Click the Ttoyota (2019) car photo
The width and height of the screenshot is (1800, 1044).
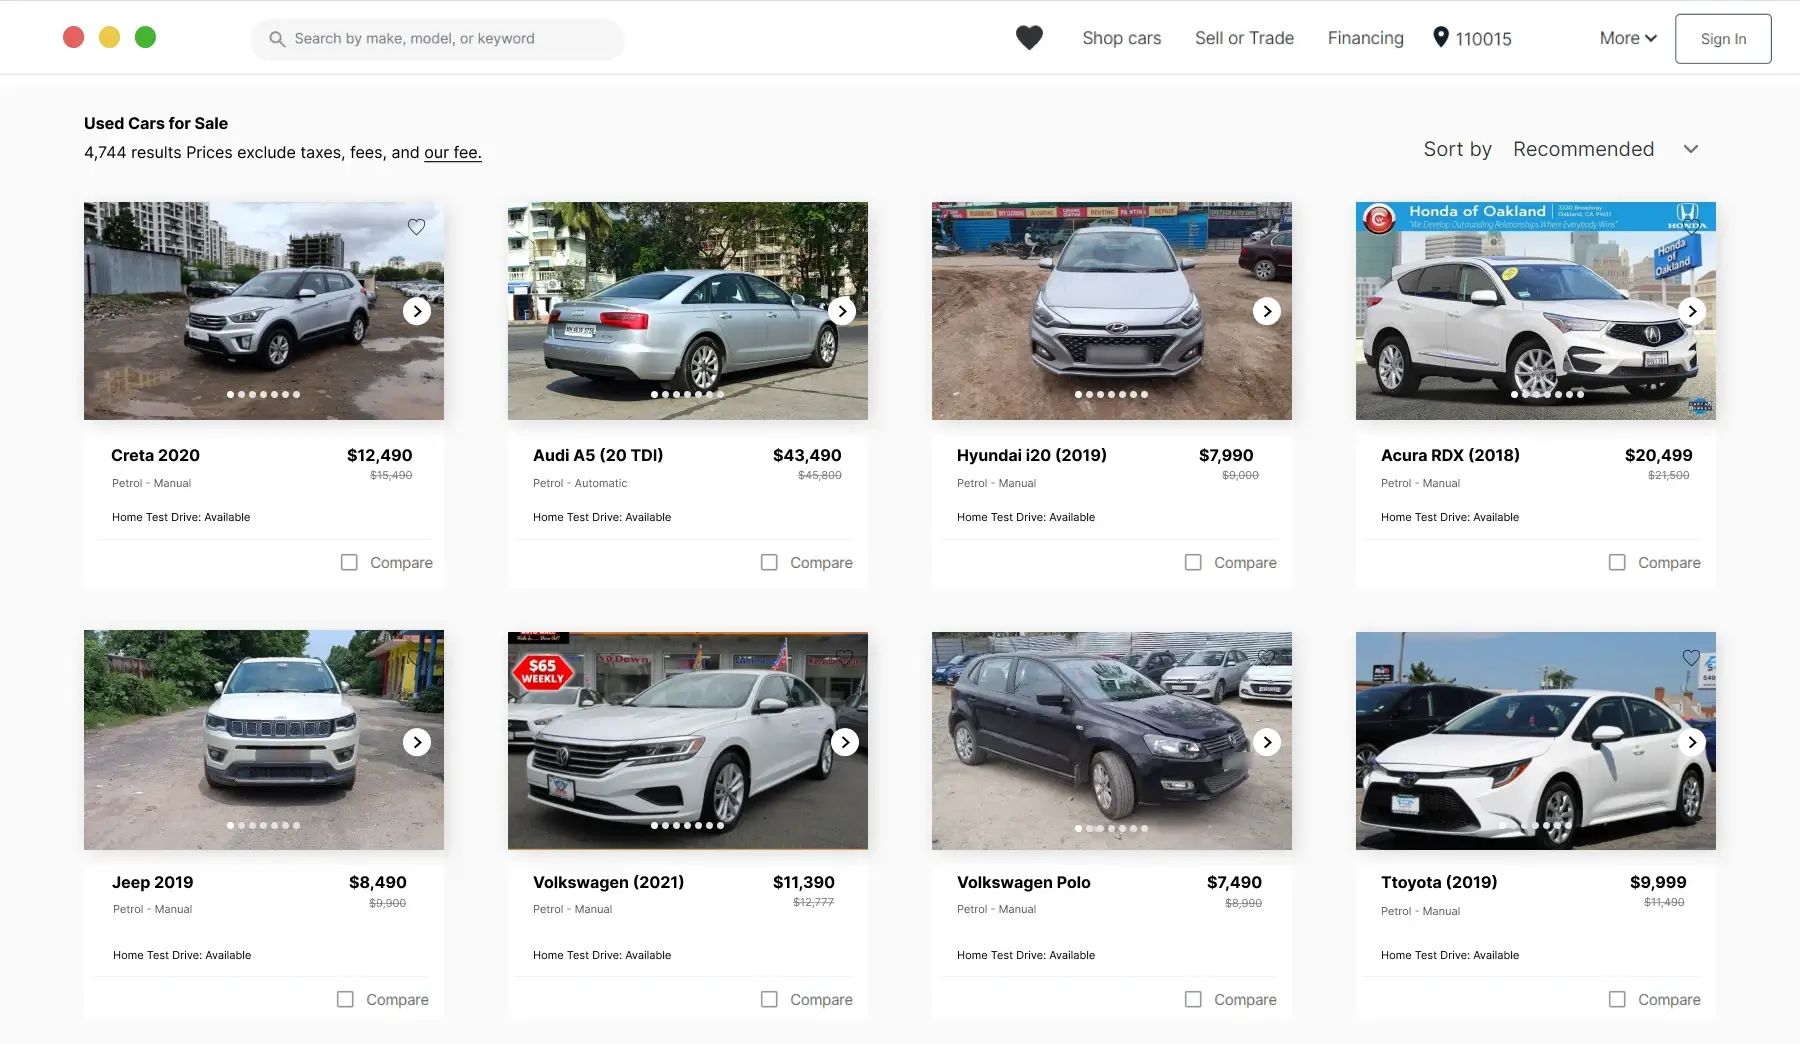pyautogui.click(x=1536, y=740)
